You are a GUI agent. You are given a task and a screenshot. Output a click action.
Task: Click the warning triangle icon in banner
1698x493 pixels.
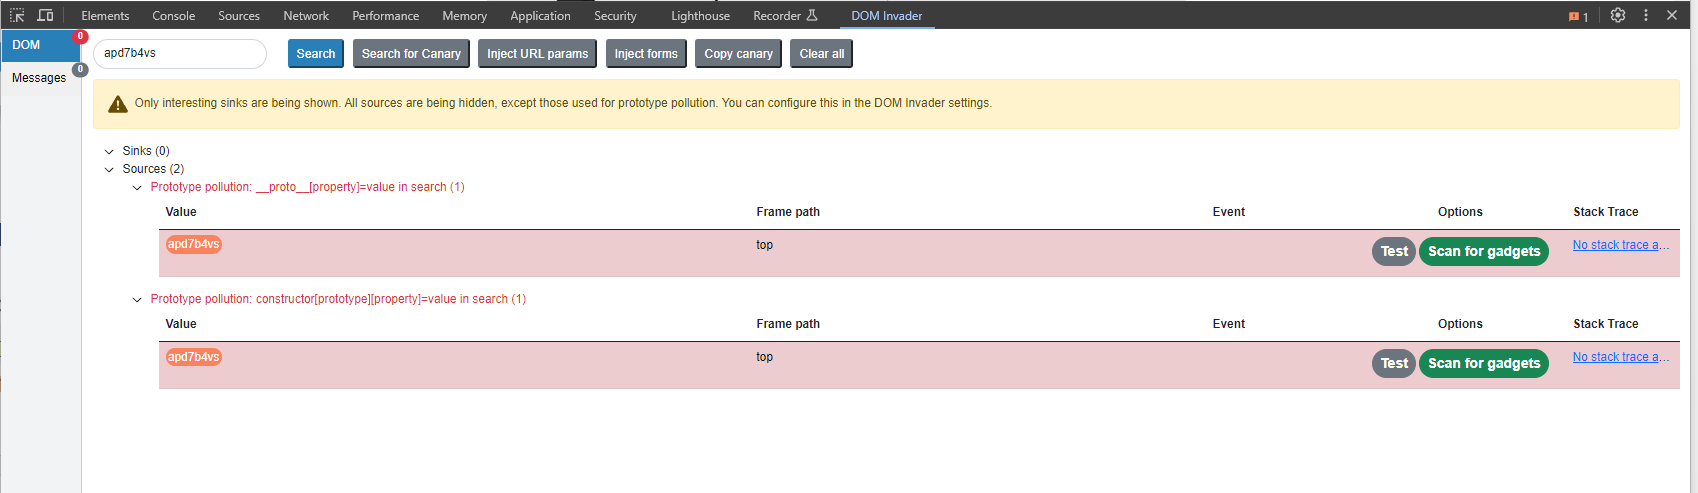(x=118, y=103)
